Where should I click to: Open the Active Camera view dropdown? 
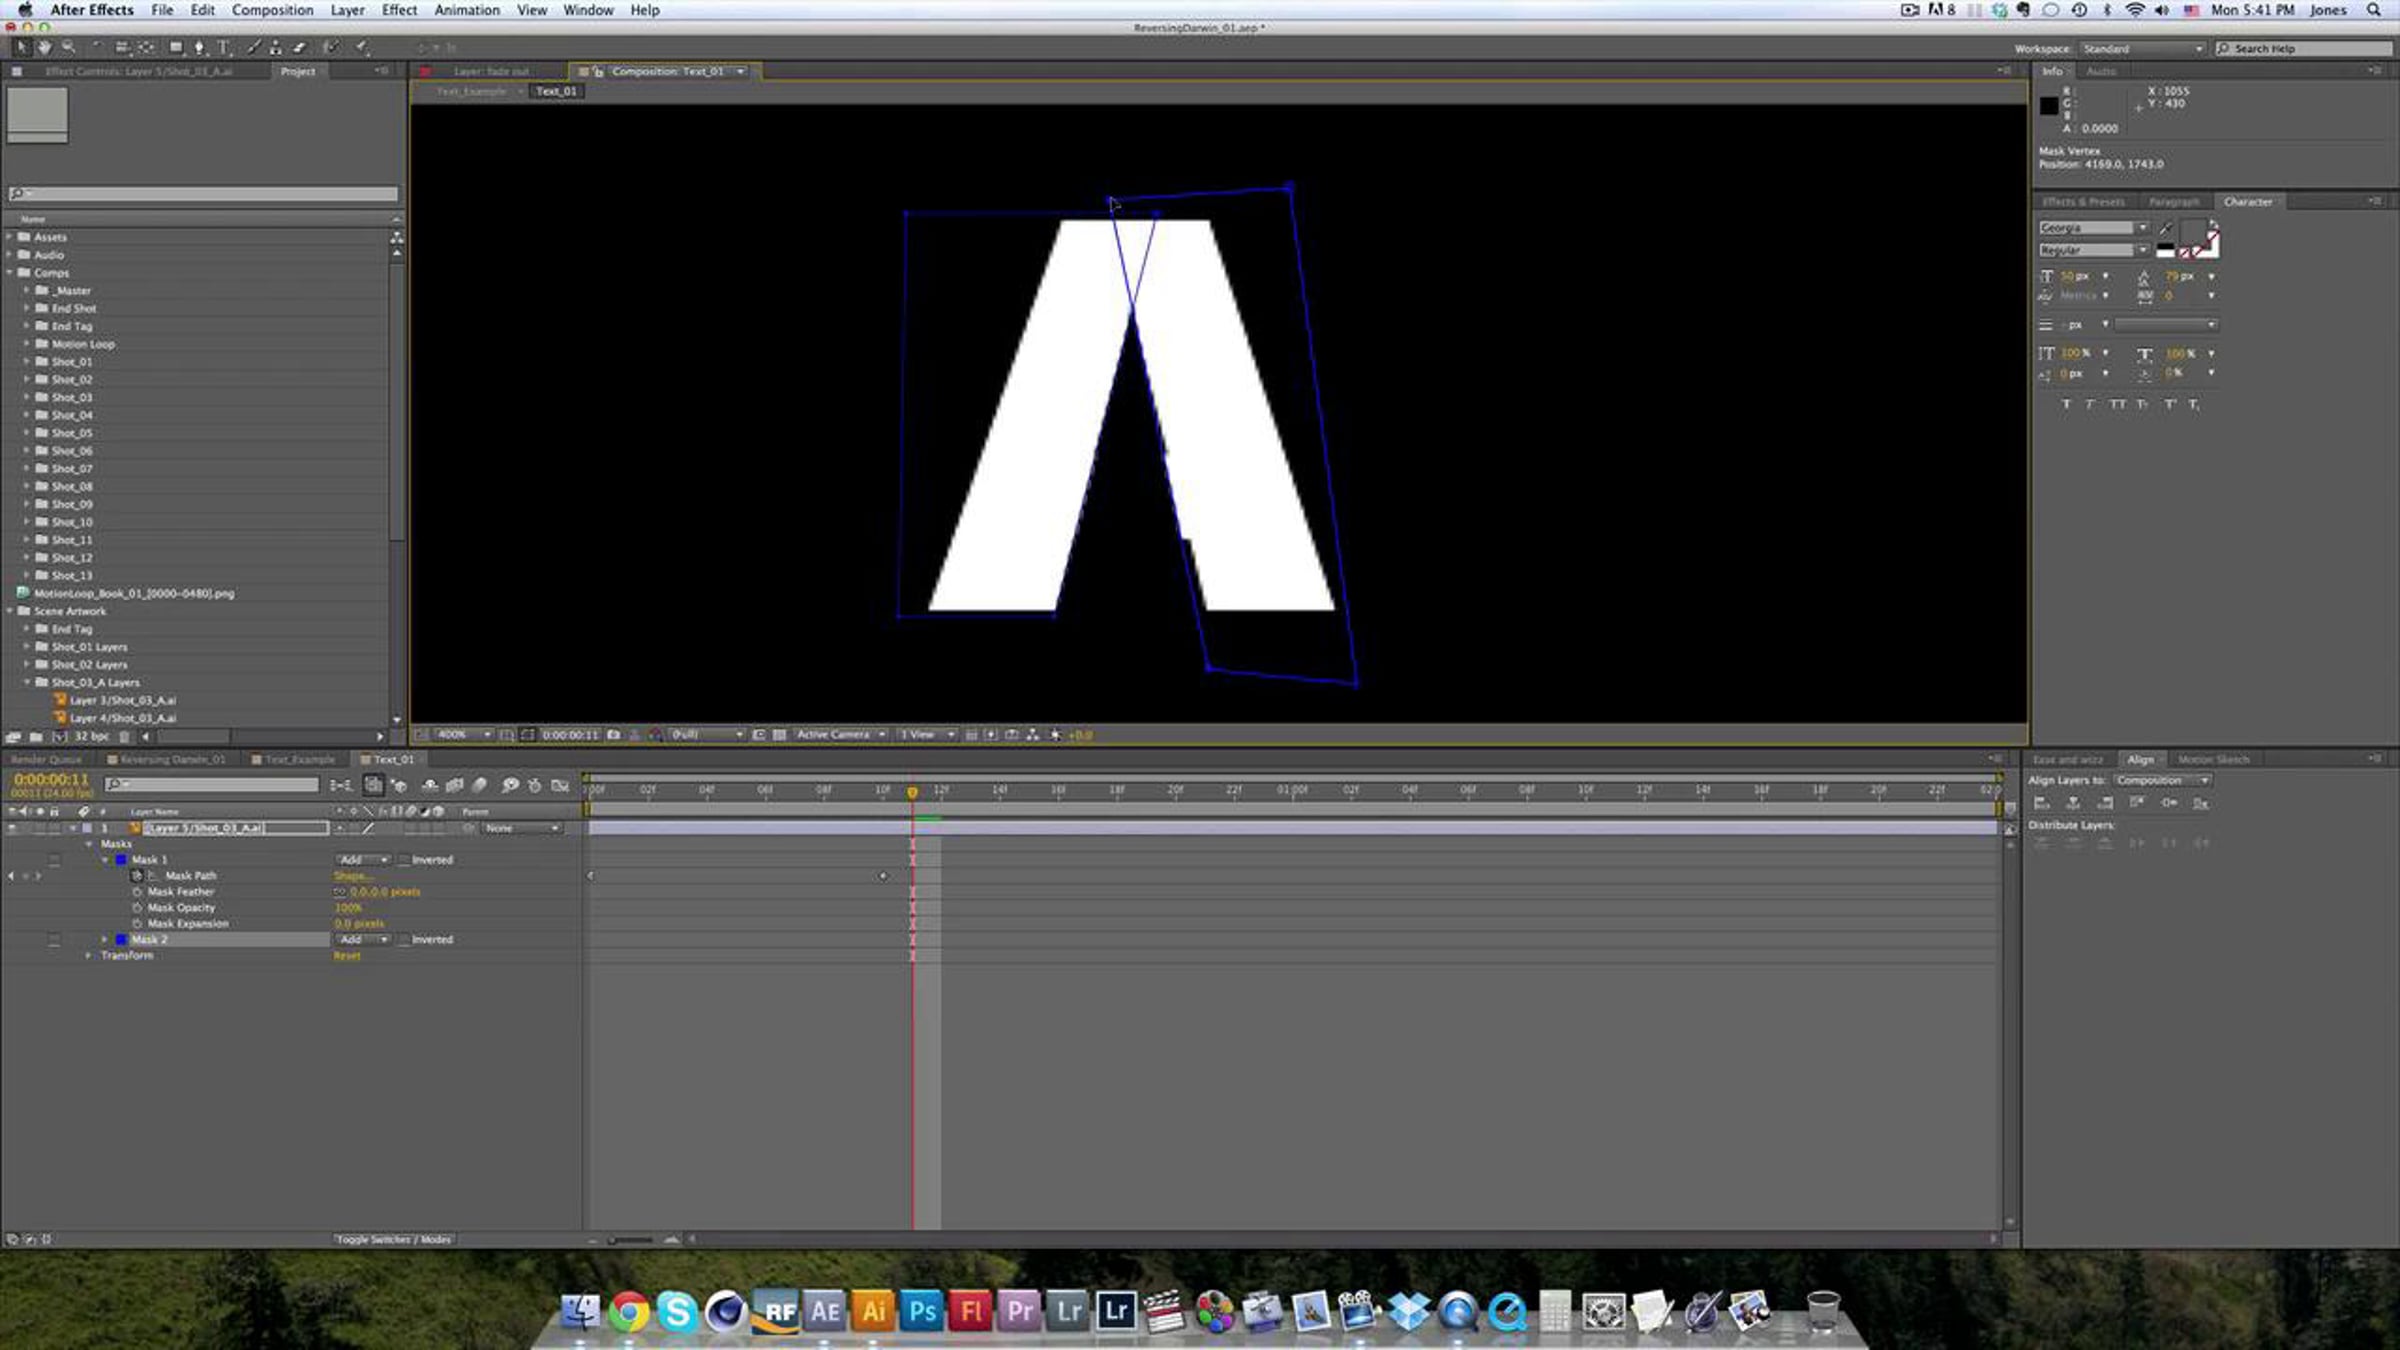(840, 735)
